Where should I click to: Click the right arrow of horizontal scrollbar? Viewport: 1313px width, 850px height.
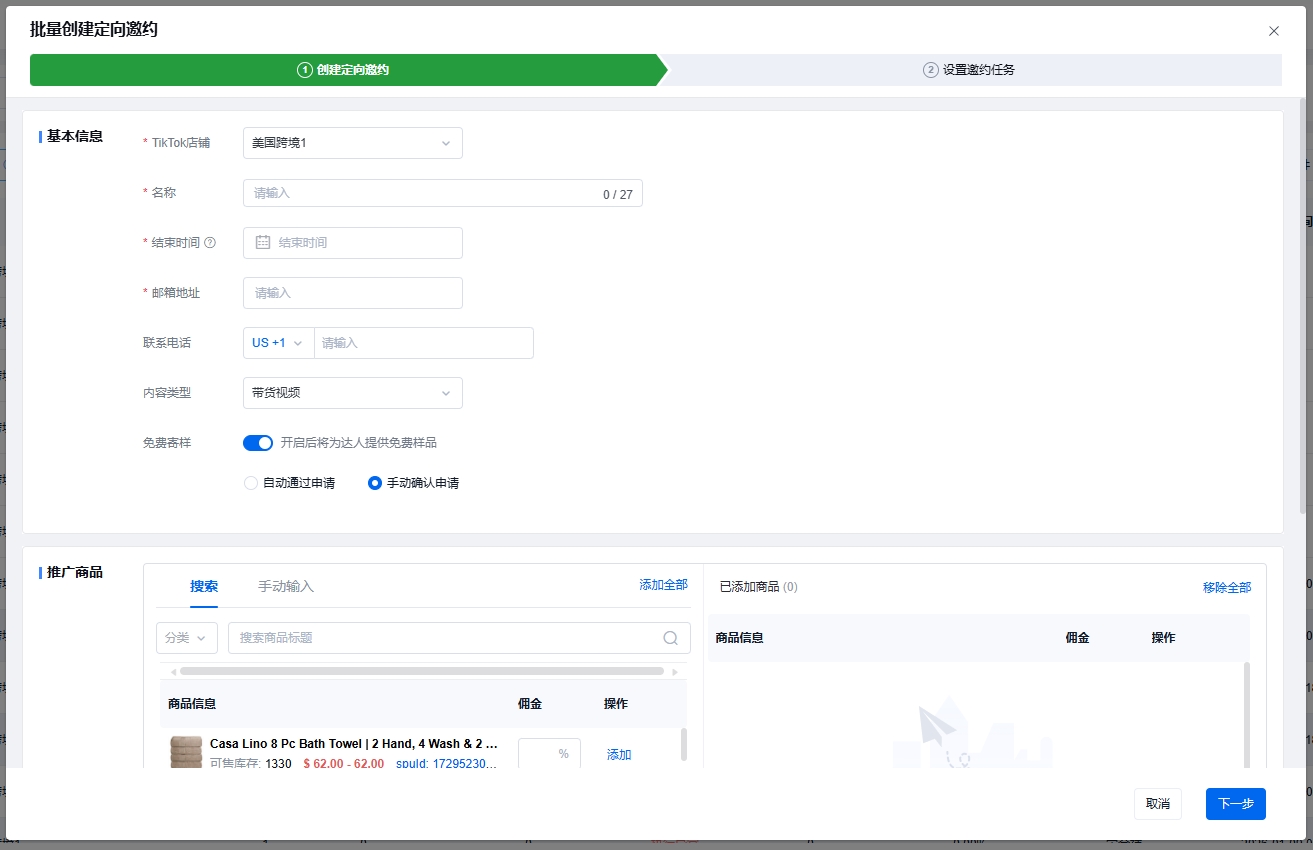coord(675,672)
